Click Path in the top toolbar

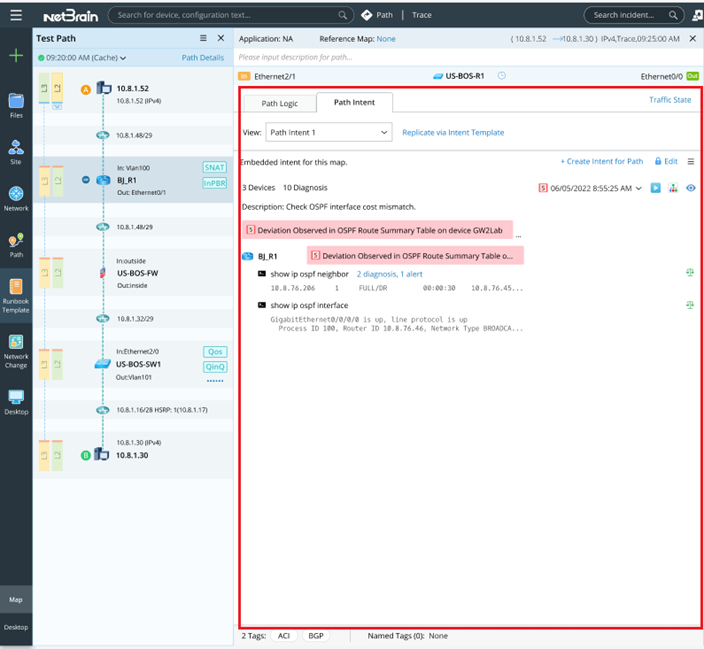coord(377,15)
